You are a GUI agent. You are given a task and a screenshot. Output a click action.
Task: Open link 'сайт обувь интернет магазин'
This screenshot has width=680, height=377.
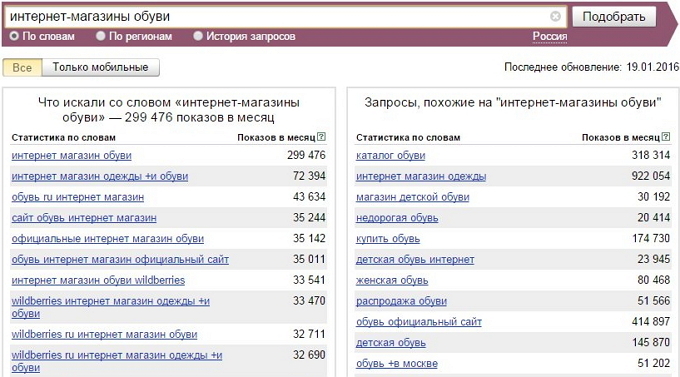click(x=84, y=218)
